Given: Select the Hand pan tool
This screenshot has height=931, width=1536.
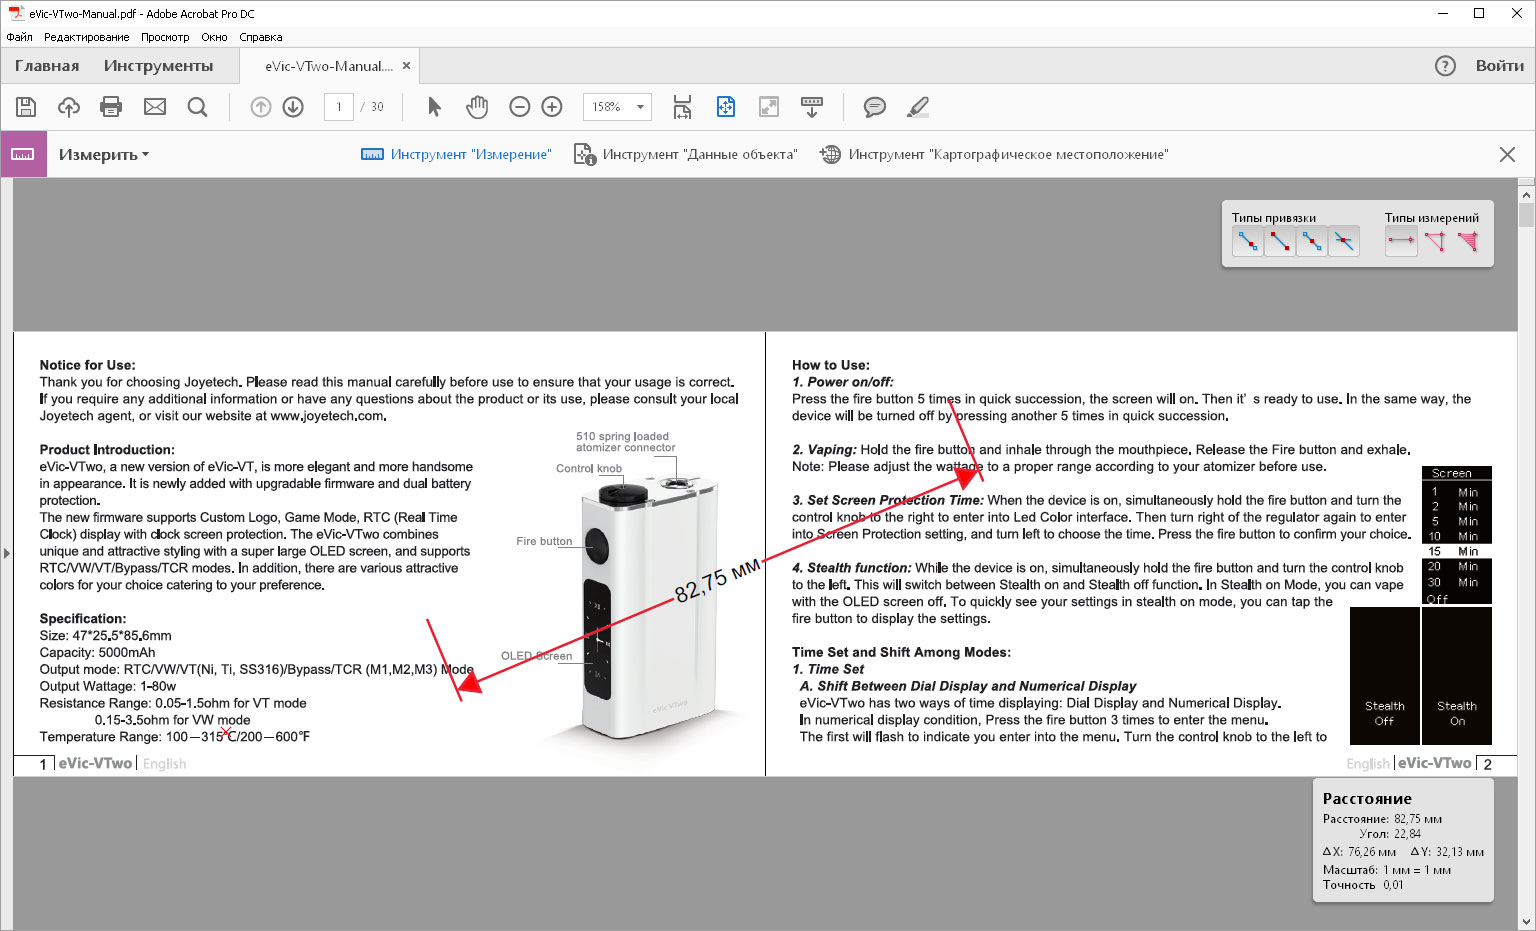Looking at the screenshot, I should point(477,107).
